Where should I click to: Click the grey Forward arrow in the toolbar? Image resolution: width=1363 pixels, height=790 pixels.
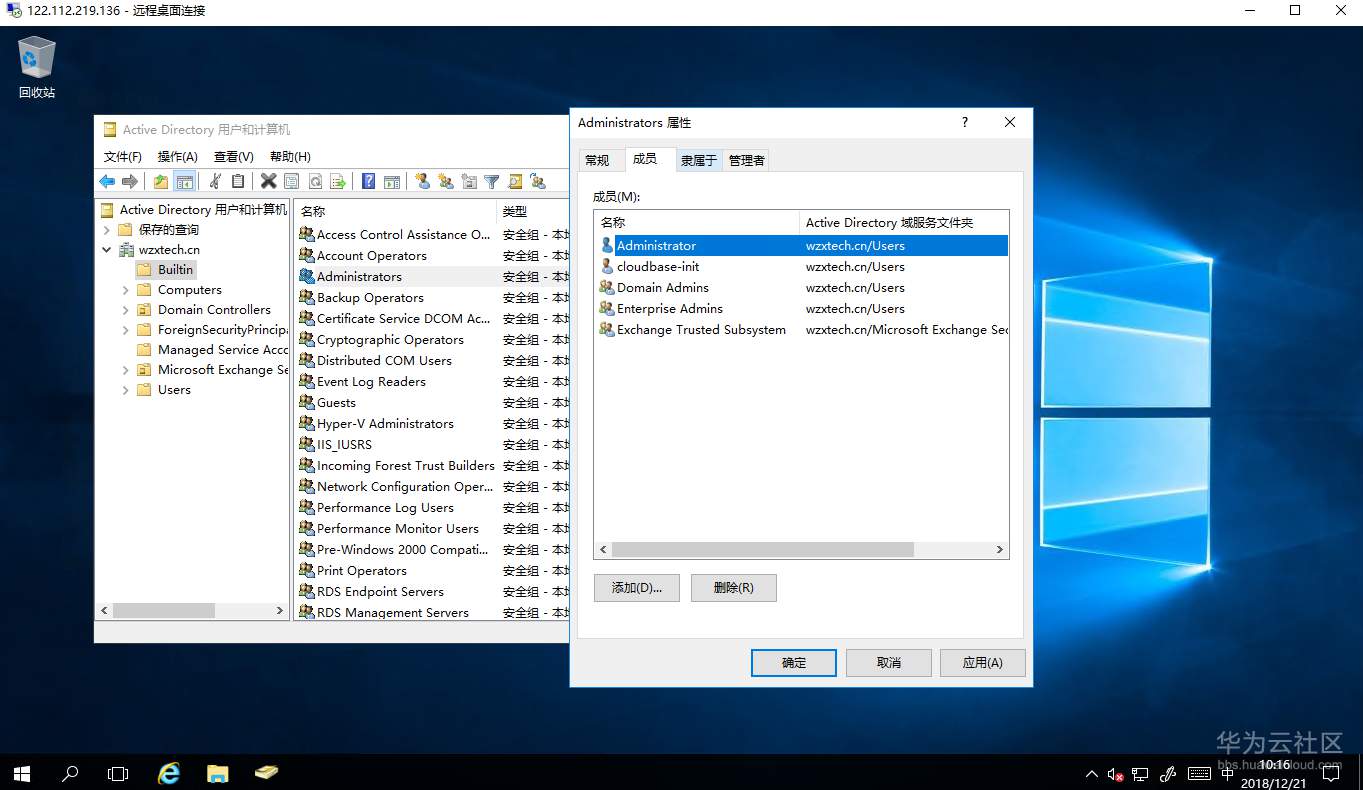tap(129, 181)
